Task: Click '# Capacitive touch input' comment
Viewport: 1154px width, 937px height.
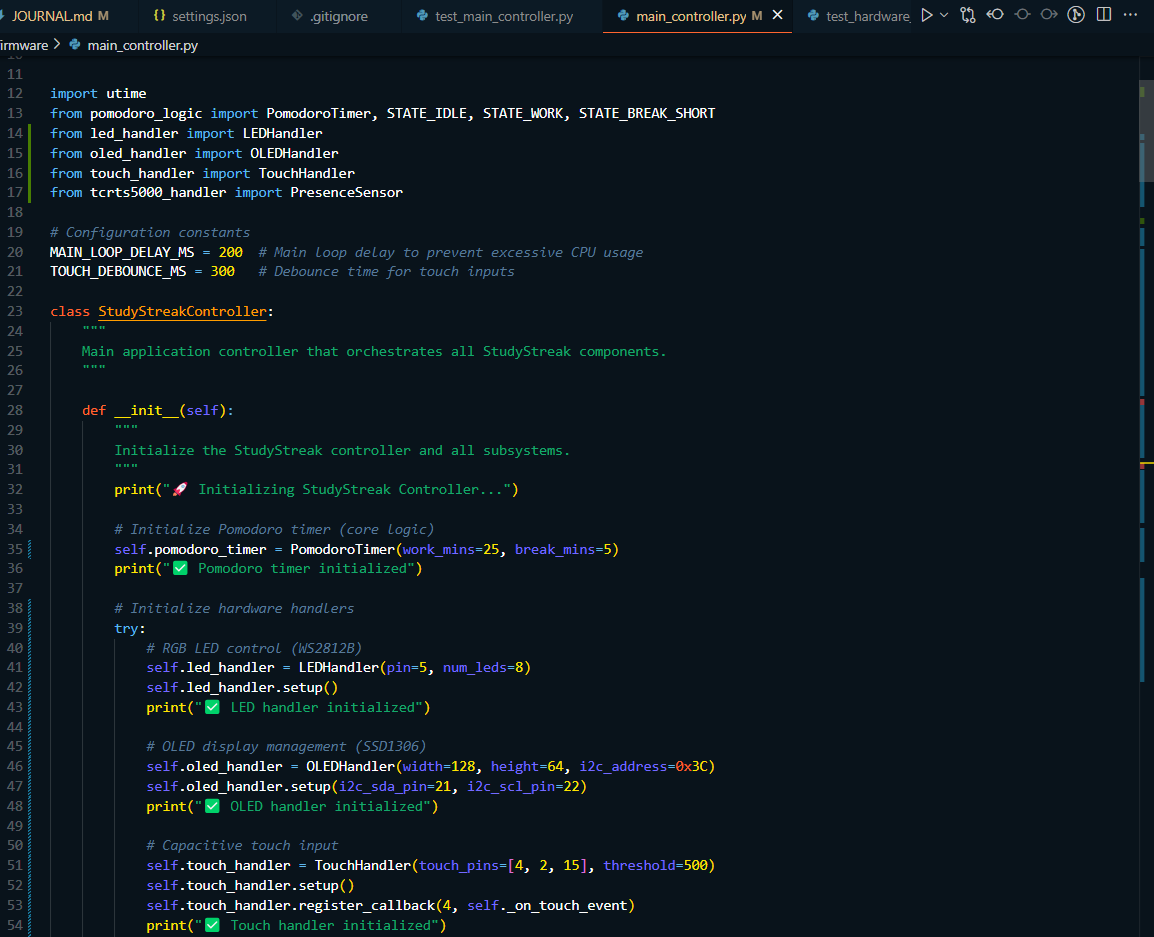Action: coord(242,845)
